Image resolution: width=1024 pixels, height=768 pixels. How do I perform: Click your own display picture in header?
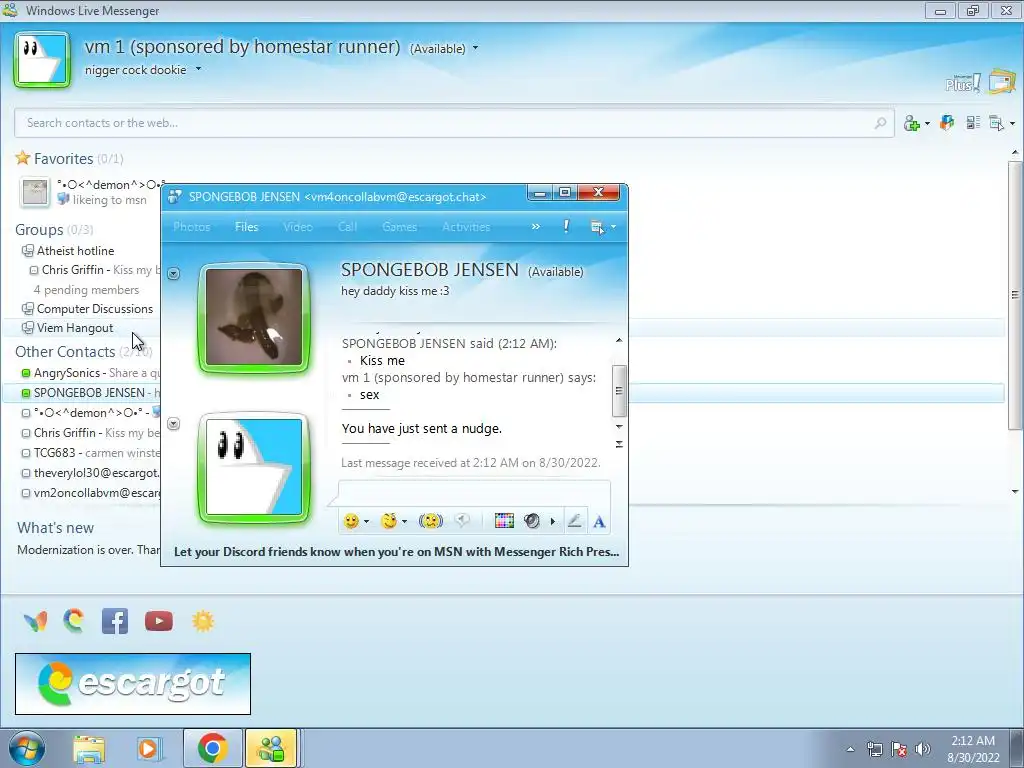pyautogui.click(x=42, y=60)
